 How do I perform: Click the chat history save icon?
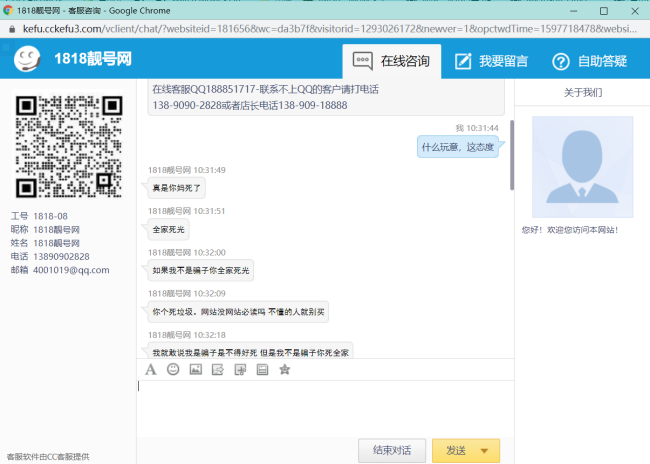click(262, 369)
